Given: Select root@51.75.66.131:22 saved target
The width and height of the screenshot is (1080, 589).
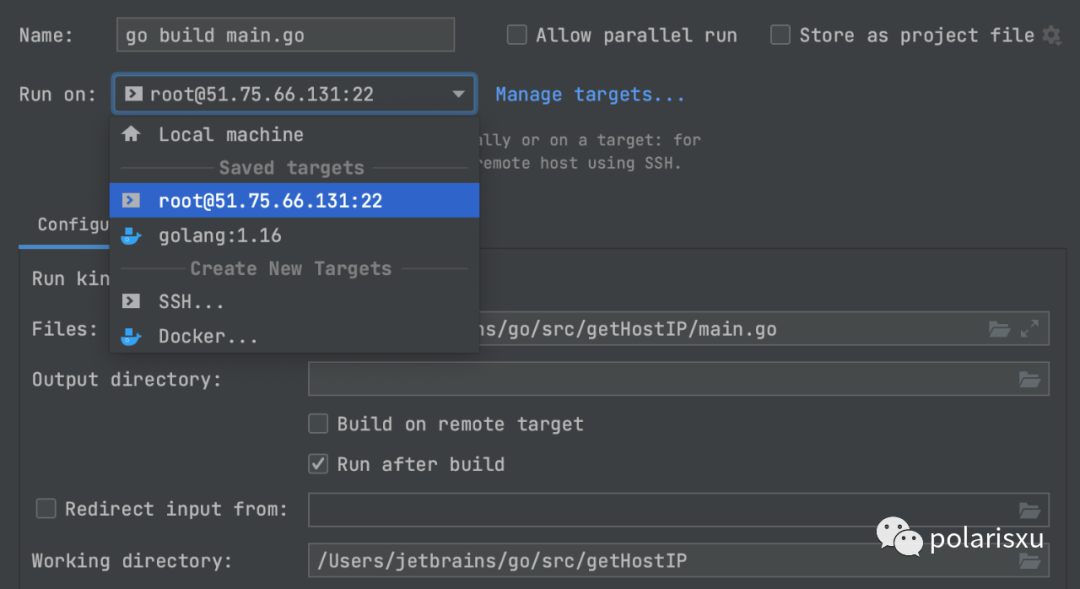Looking at the screenshot, I should click(x=270, y=201).
